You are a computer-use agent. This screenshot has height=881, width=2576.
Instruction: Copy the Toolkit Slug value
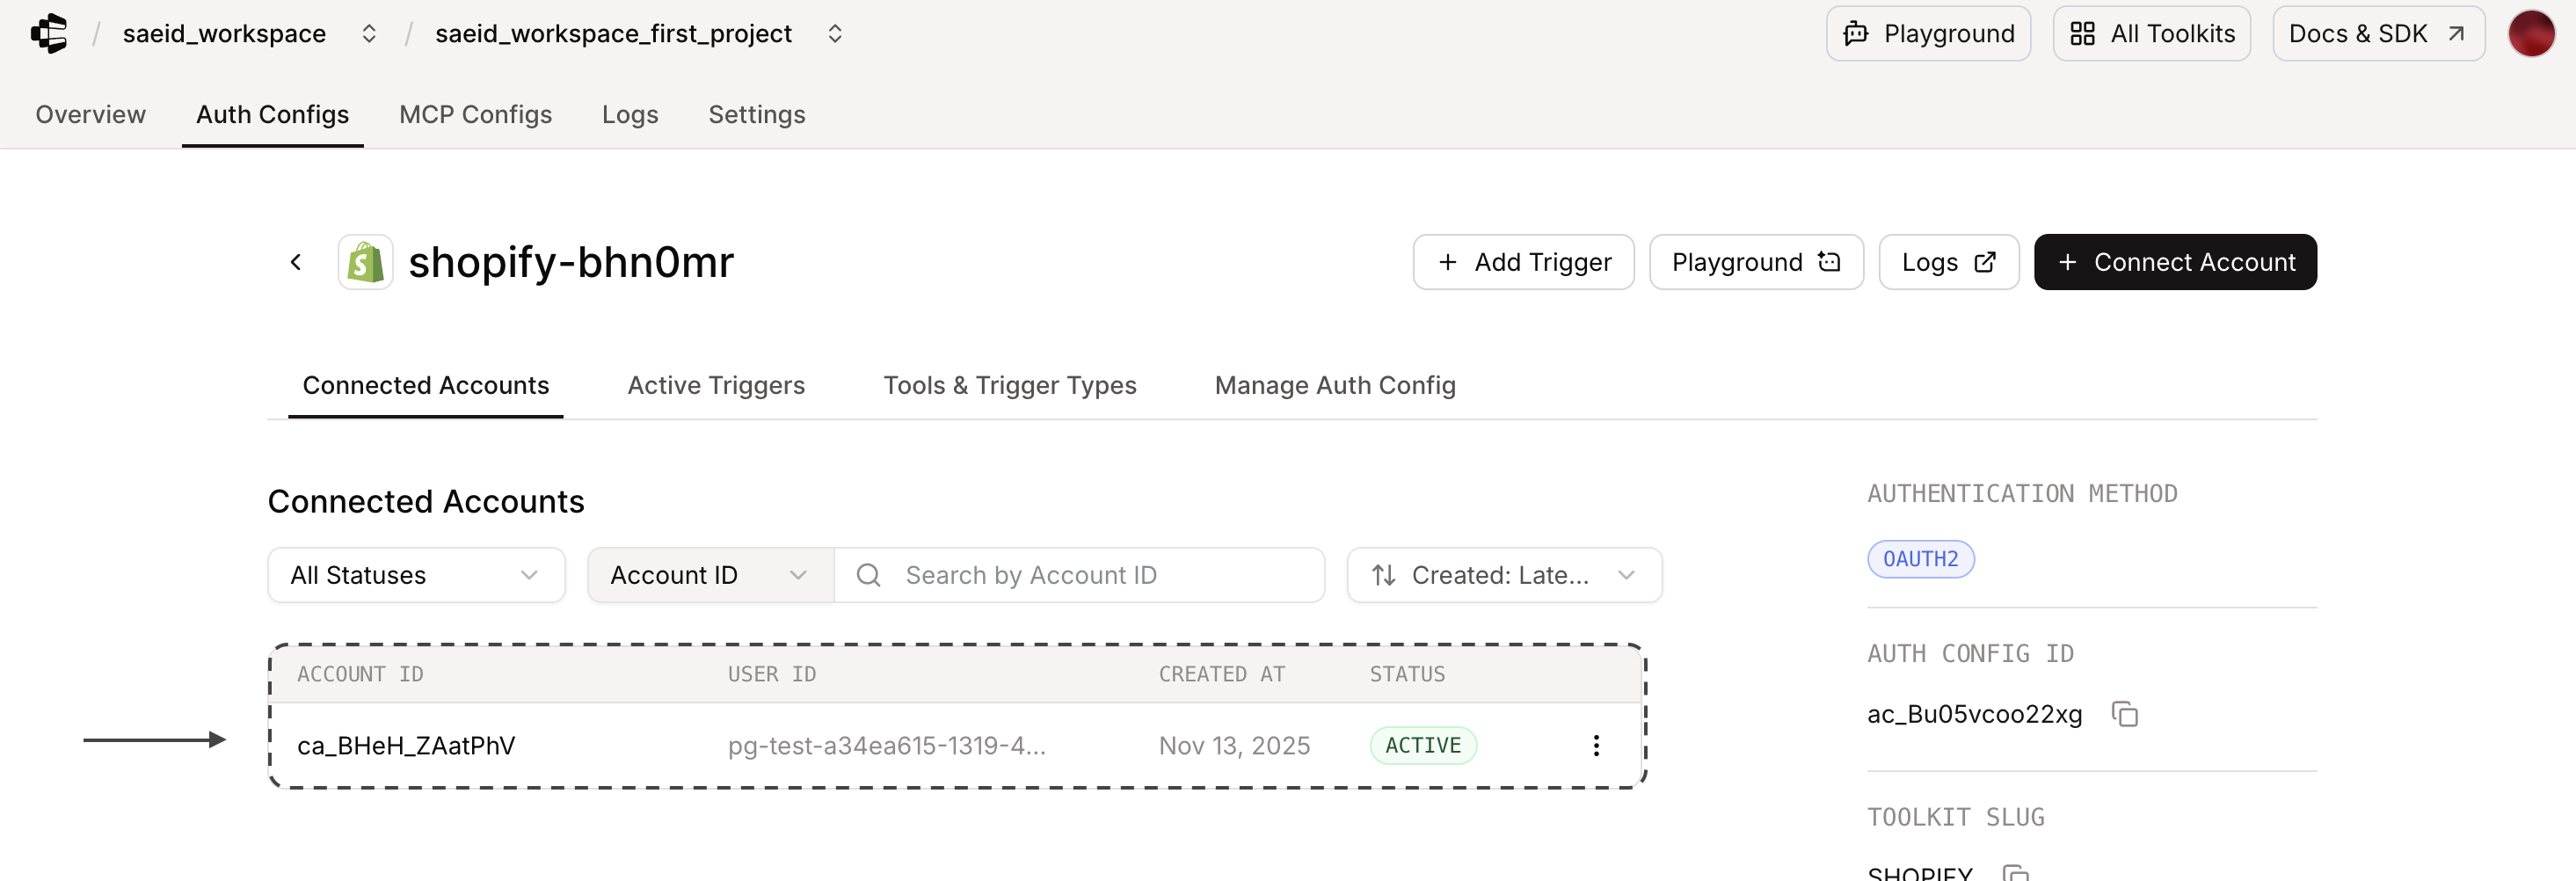(2015, 873)
